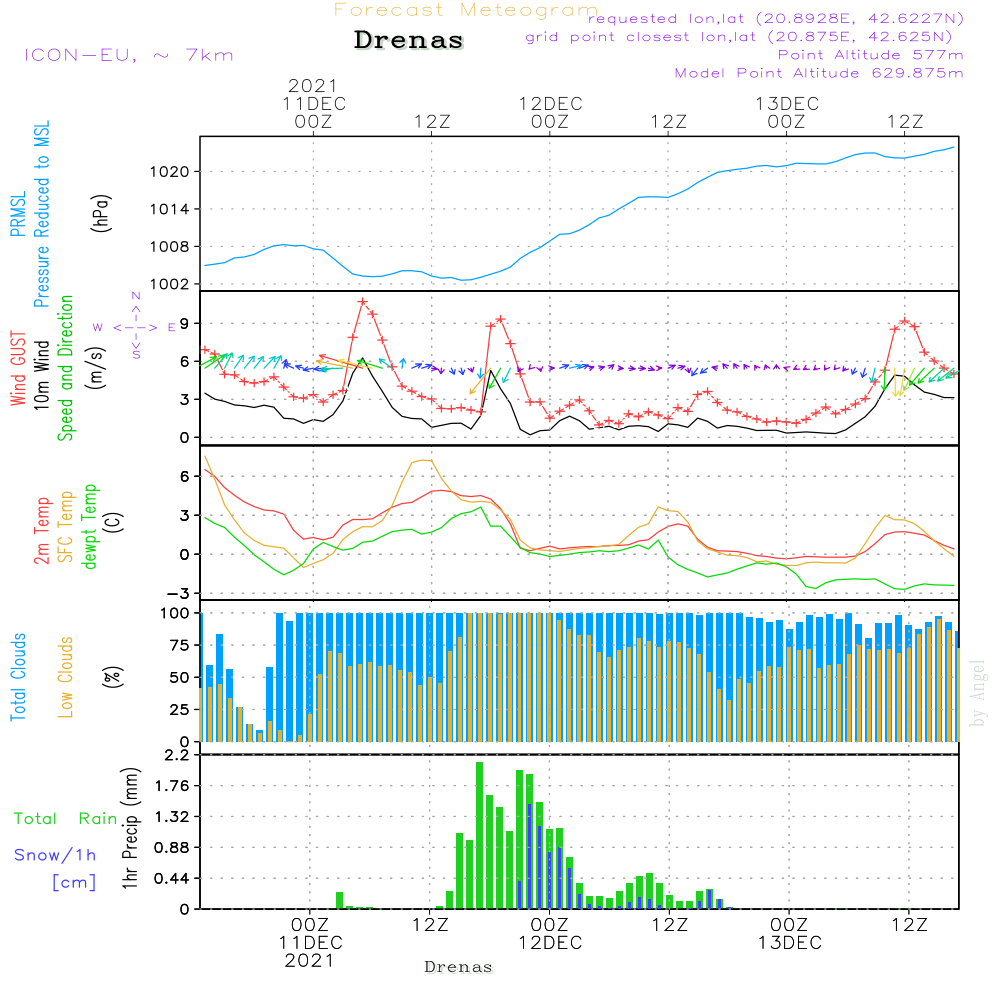The width and height of the screenshot is (1000, 1000).
Task: Click the 25 tick on cloud axis
Action: pos(179,710)
